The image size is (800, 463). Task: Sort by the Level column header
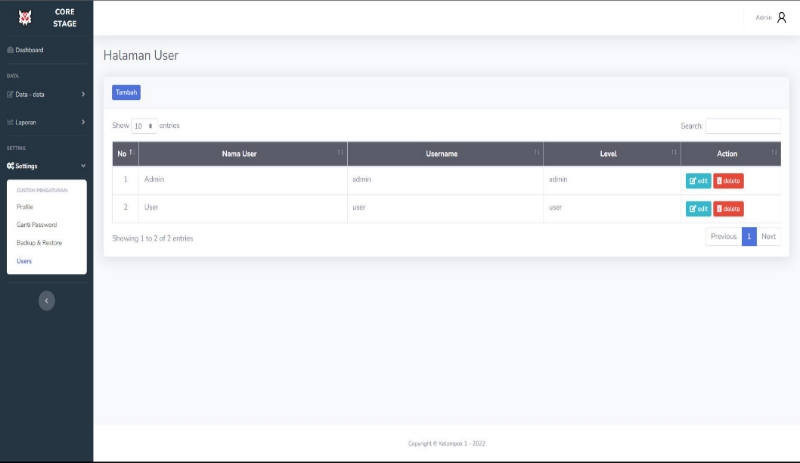(609, 154)
